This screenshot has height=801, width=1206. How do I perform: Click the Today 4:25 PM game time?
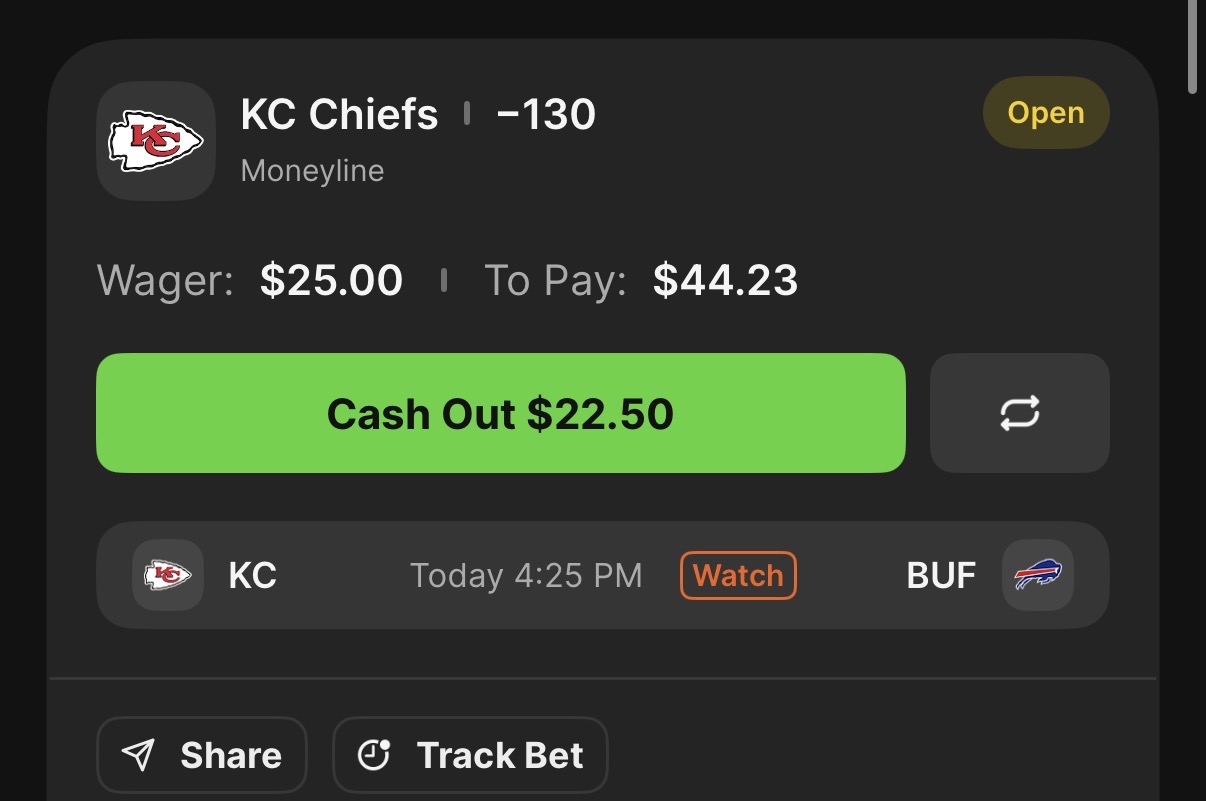click(526, 576)
